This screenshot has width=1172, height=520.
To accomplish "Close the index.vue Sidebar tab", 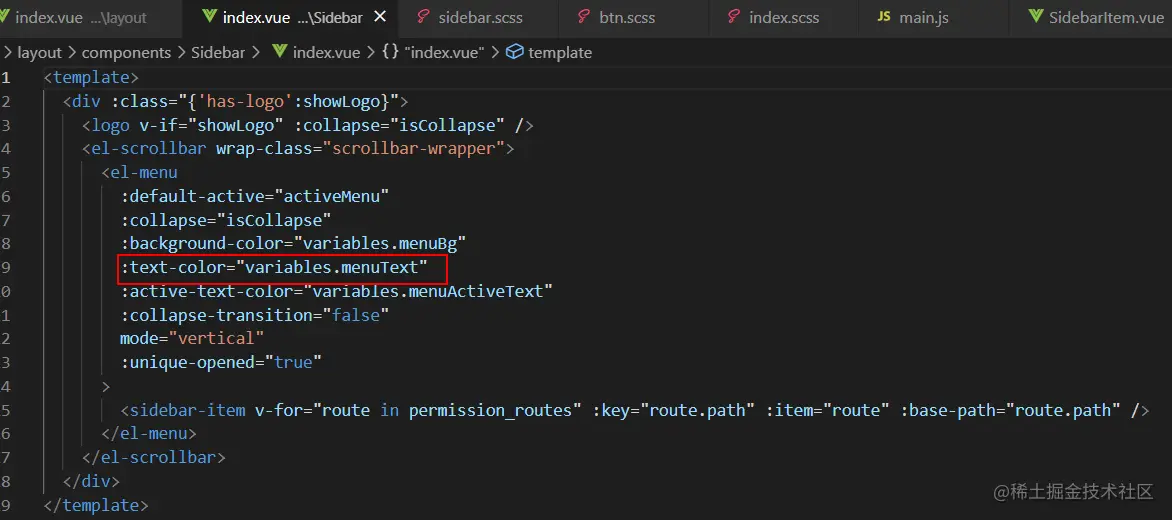I will tap(380, 17).
